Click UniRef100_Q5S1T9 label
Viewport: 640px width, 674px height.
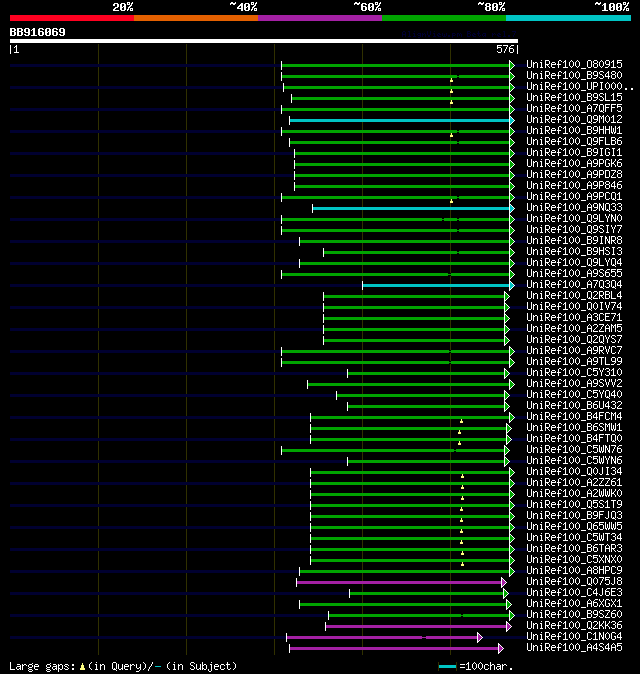pyautogui.click(x=574, y=505)
